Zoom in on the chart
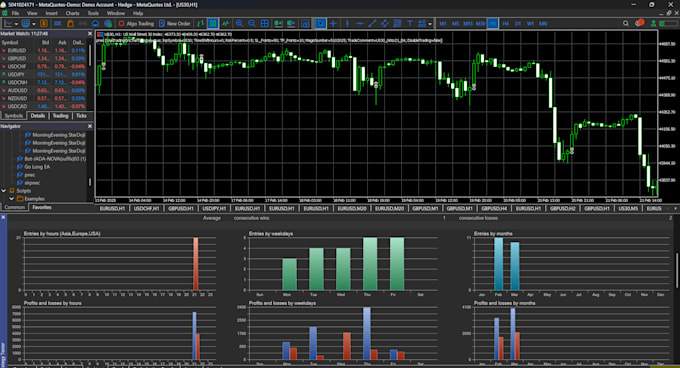 coord(239,23)
